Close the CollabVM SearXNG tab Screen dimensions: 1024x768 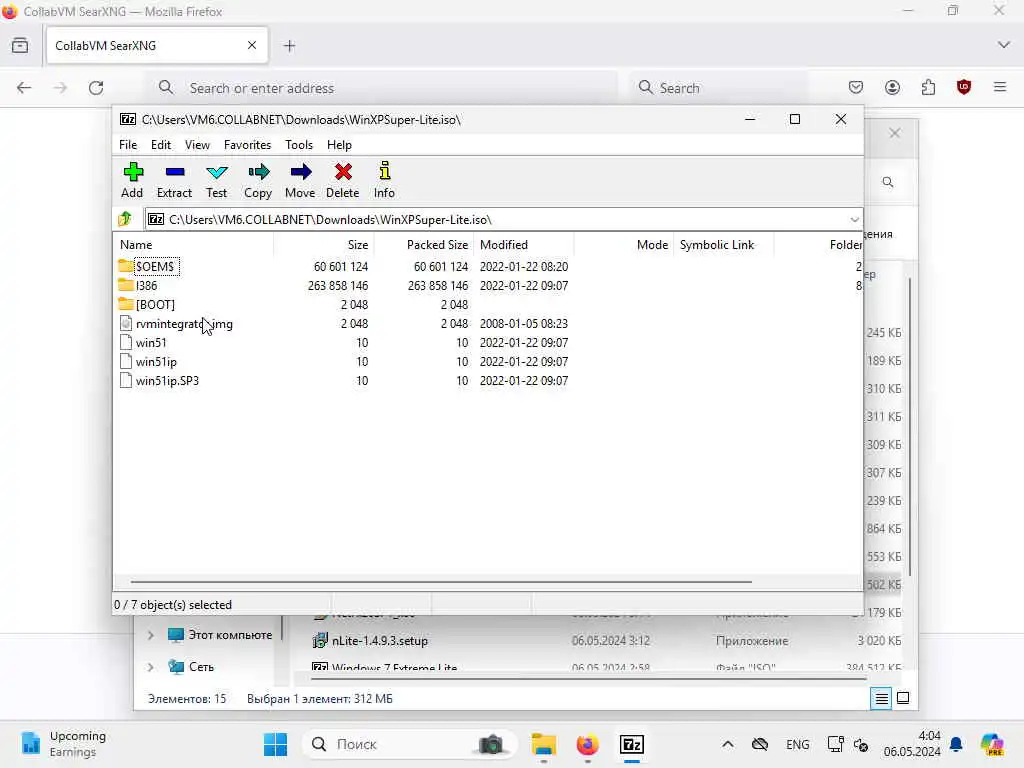[x=252, y=45]
